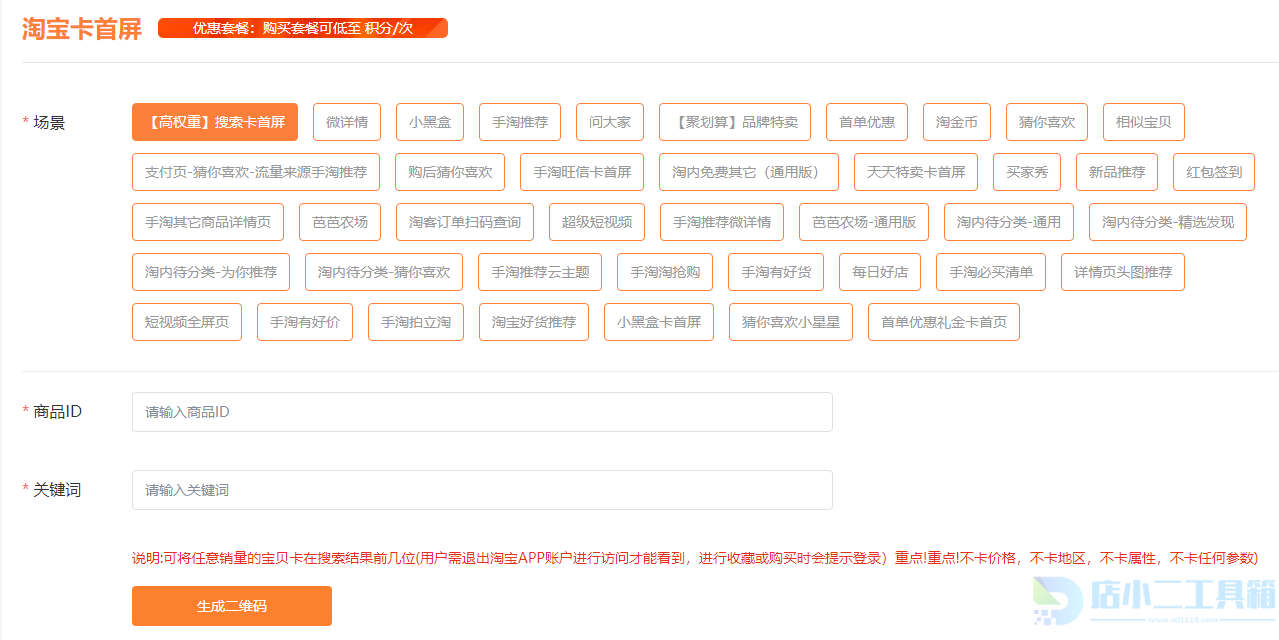Select the 手淘推荐云主题 scene
Viewport: 1279px width, 640px height.
(x=540, y=272)
